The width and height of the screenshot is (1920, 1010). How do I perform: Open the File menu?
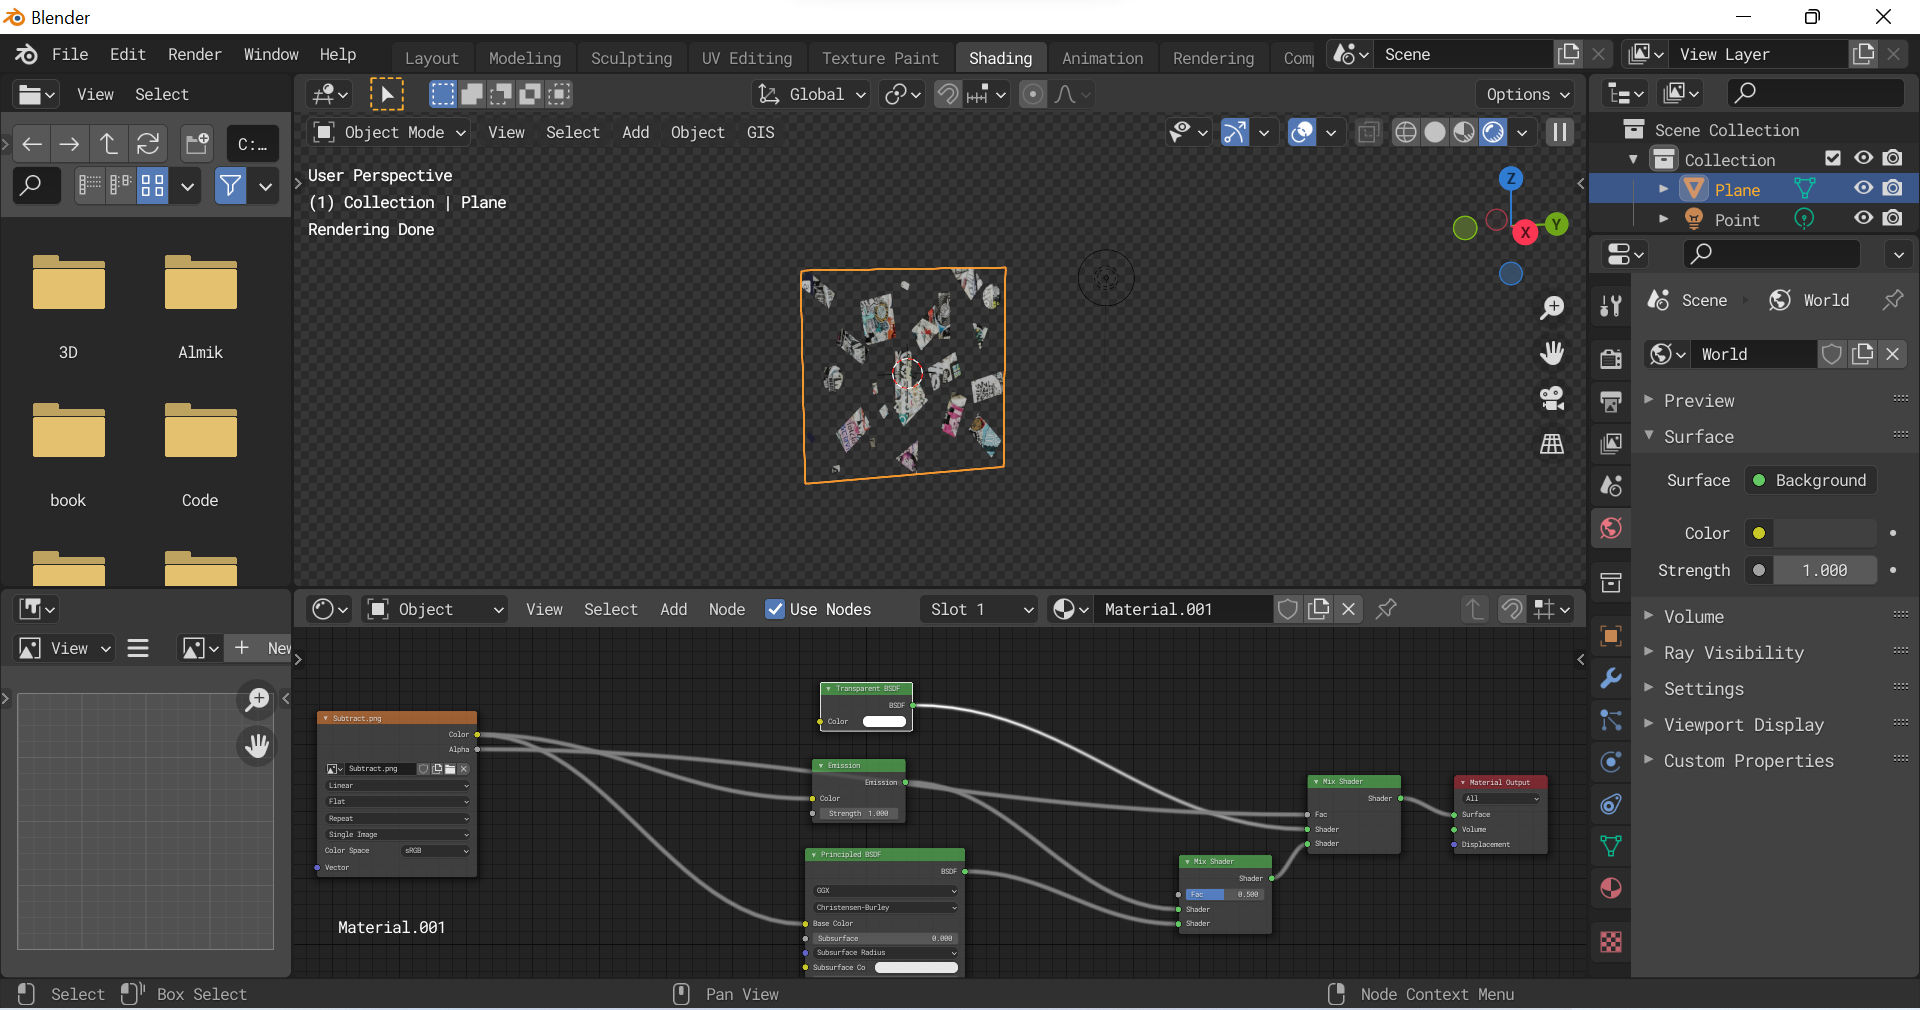click(70, 54)
